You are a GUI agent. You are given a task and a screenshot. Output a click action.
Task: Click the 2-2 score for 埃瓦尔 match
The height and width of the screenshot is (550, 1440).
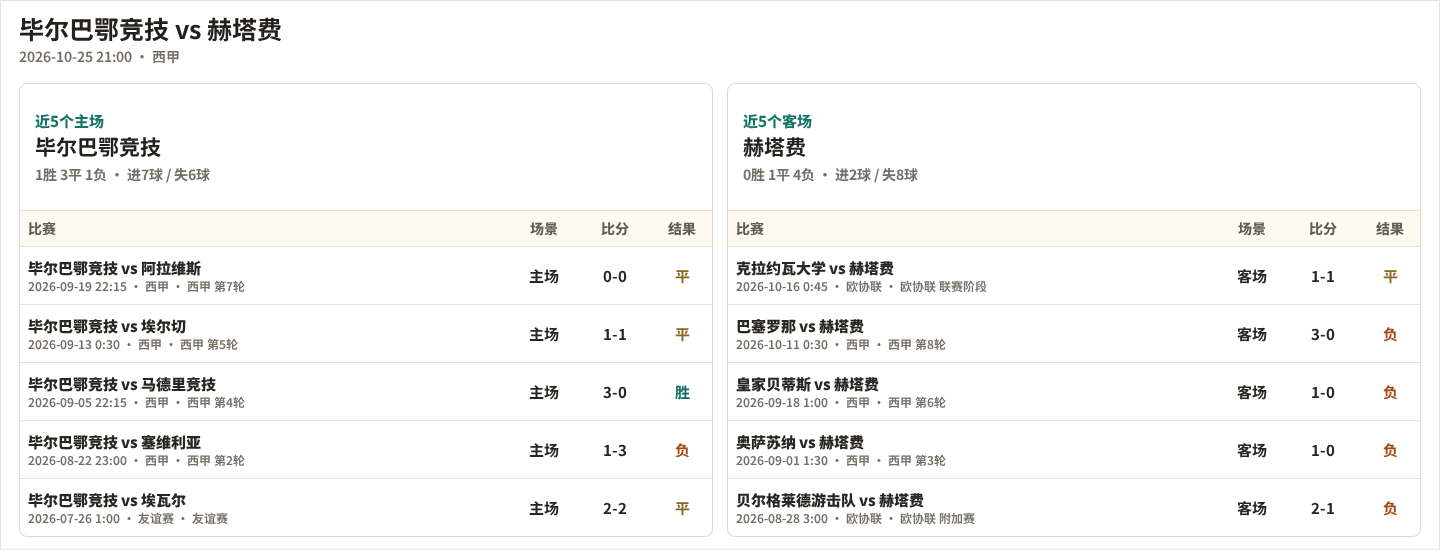coord(615,508)
